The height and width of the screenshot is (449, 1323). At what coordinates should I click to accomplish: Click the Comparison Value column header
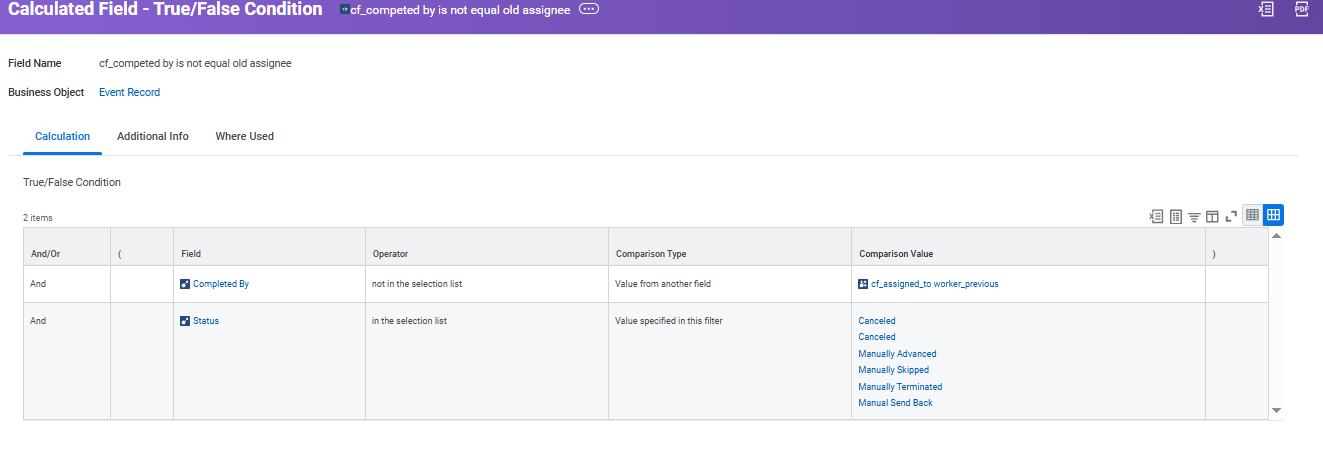tap(1028, 247)
